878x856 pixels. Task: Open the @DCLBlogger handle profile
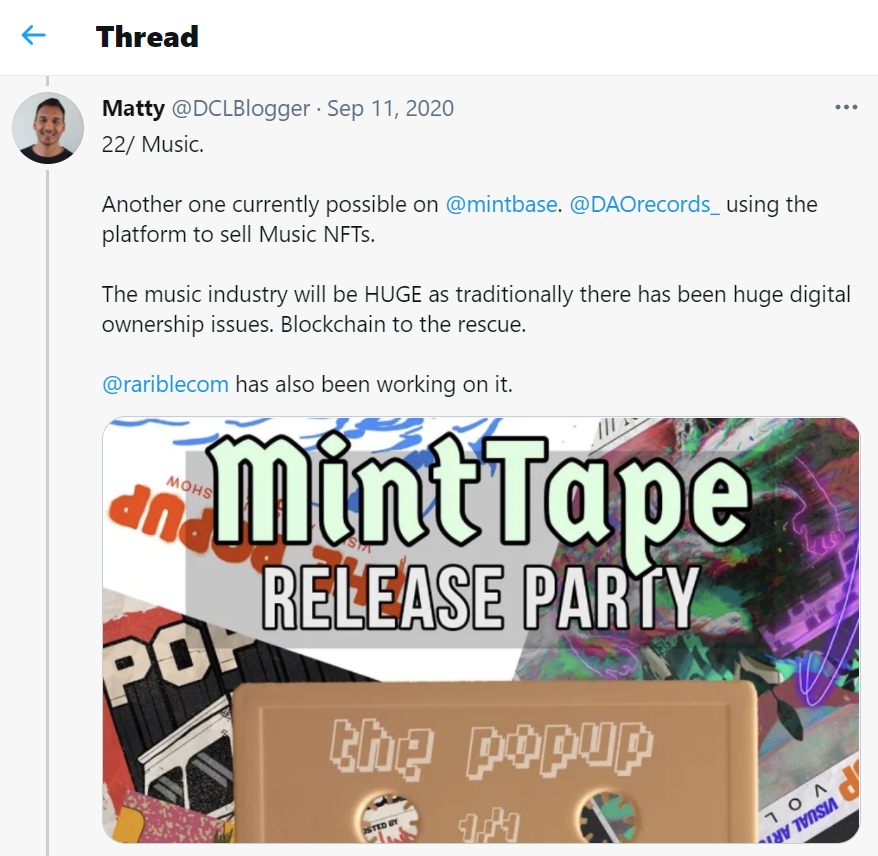coord(241,109)
